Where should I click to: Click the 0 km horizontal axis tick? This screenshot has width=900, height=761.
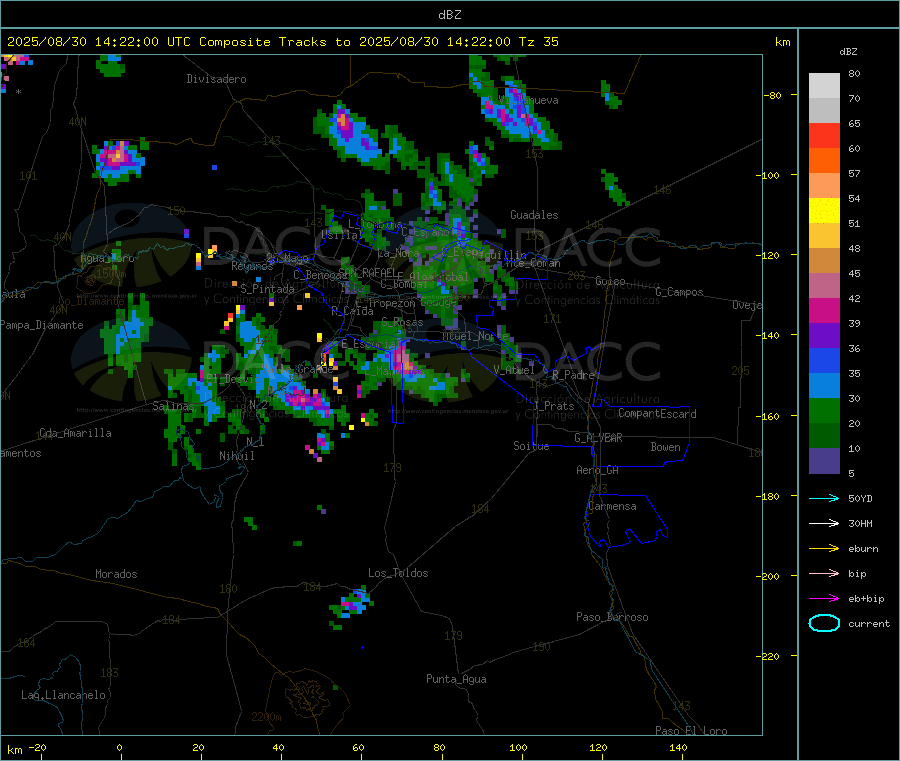coord(119,747)
